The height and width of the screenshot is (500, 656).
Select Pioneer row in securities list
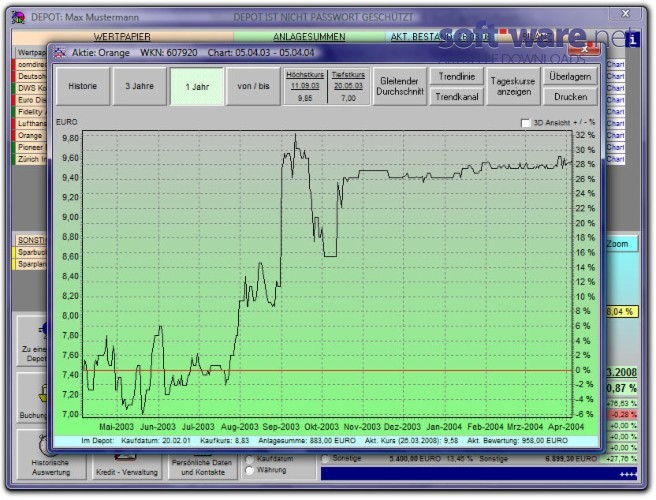(x=31, y=147)
